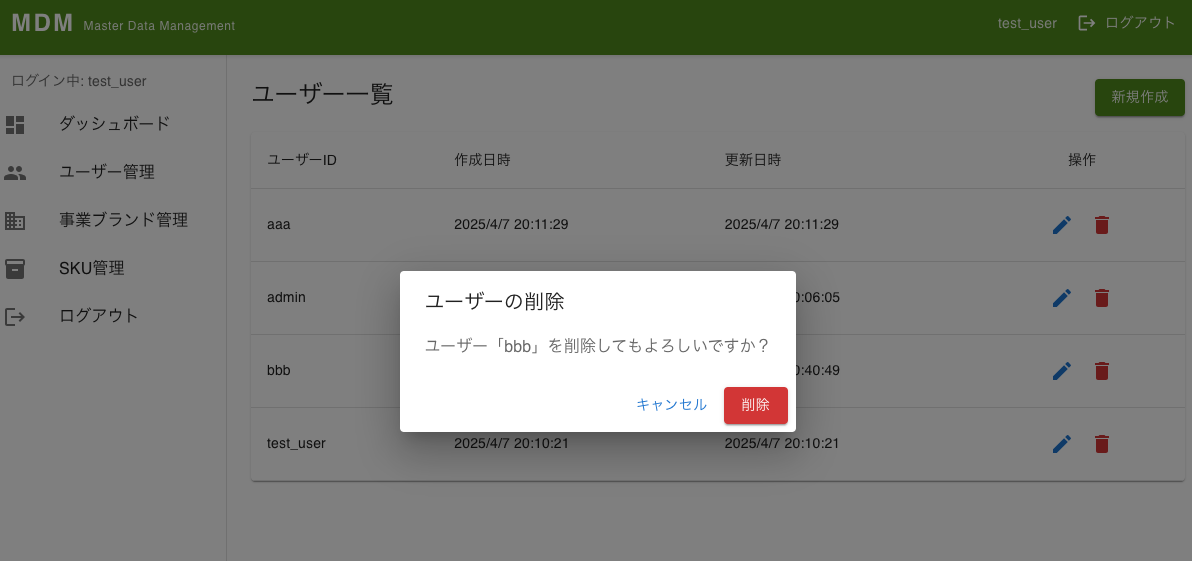Click ログアウト in the sidebar menu

(x=99, y=315)
